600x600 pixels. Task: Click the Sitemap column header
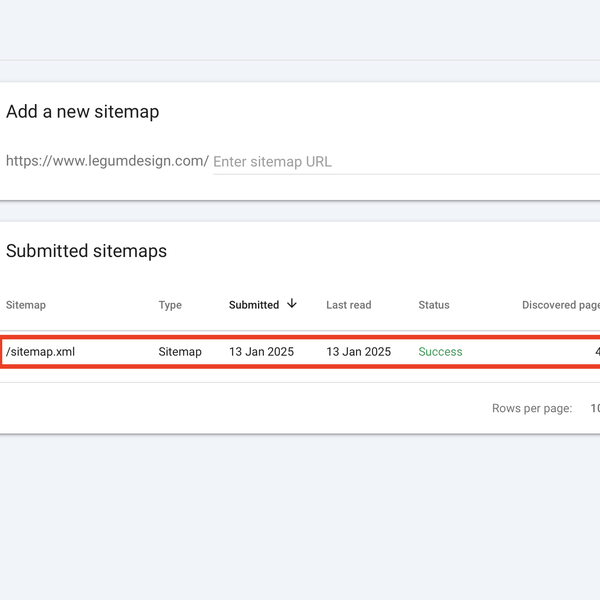pos(26,305)
